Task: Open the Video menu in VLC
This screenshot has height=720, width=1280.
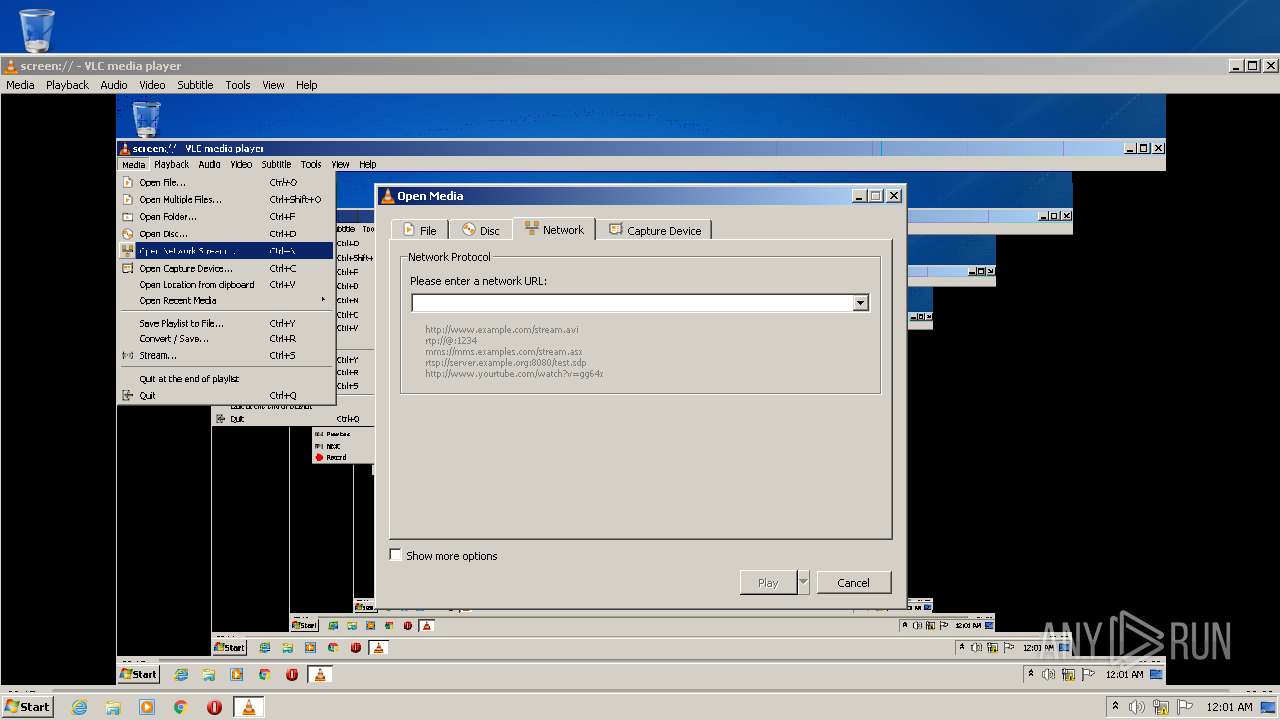Action: click(x=152, y=85)
